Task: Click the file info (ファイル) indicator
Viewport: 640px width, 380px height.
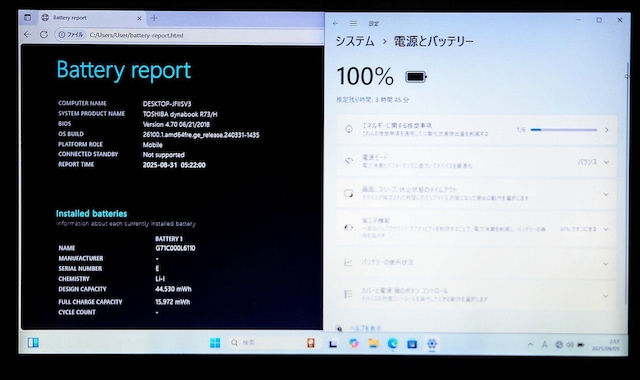Action: (71, 35)
